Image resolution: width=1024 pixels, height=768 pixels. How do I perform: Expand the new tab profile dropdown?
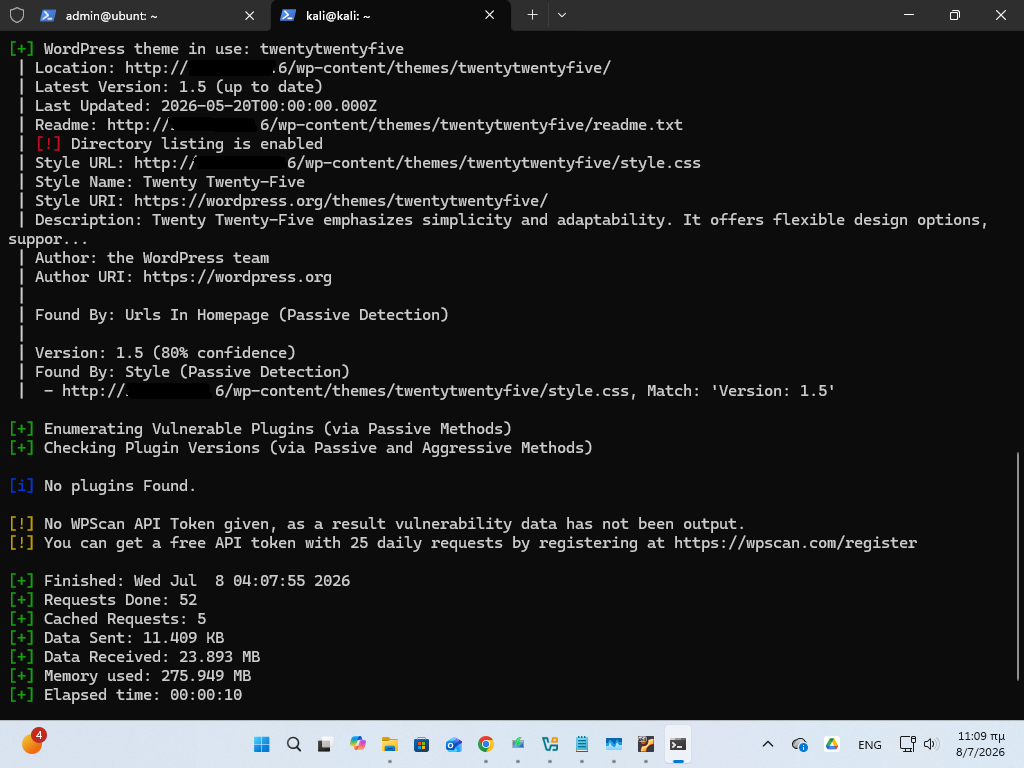click(562, 15)
